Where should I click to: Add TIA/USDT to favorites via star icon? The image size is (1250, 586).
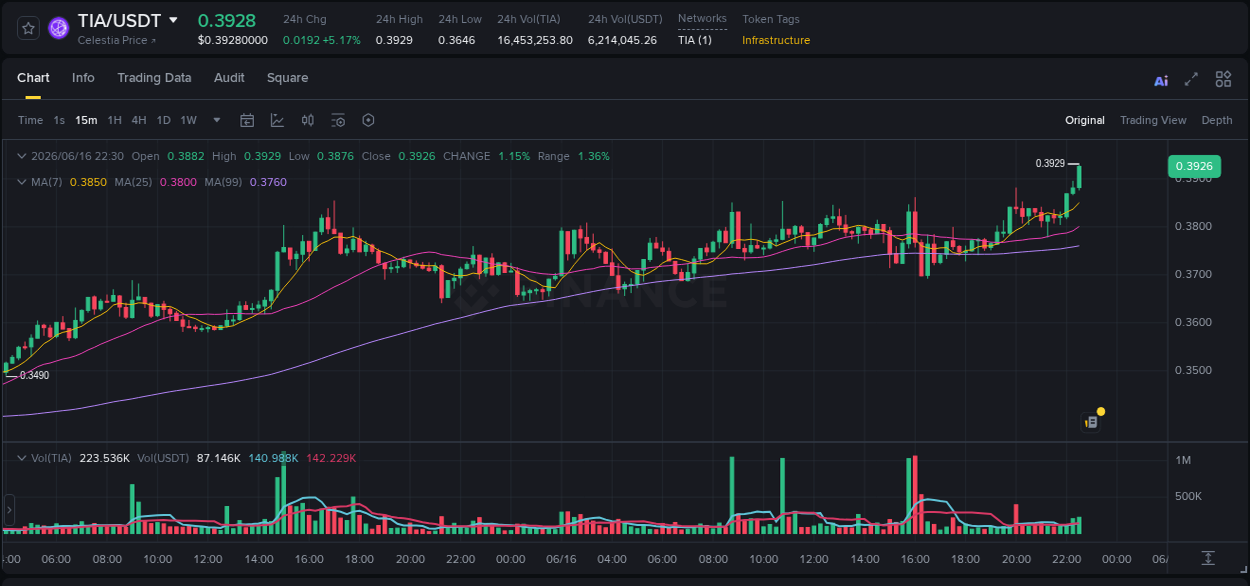click(x=28, y=28)
